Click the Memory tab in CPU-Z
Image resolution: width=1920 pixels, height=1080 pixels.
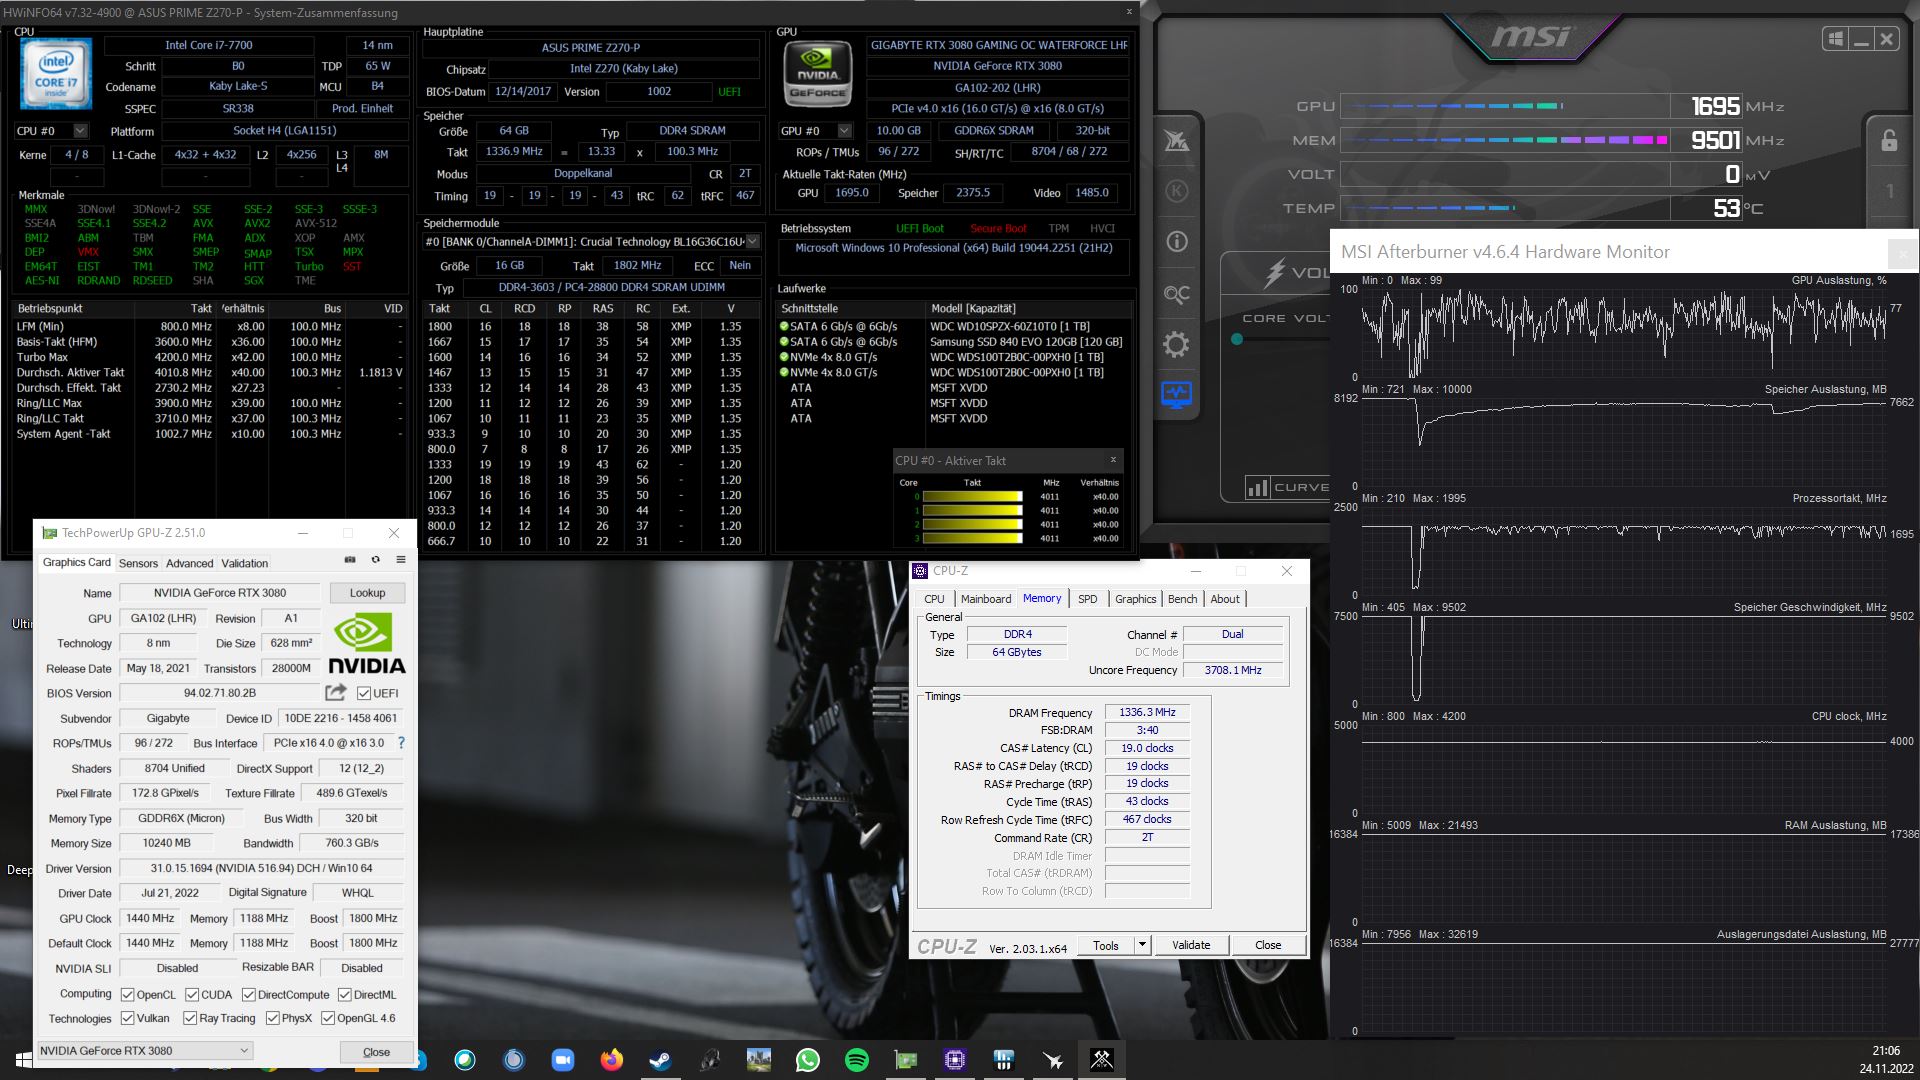(1042, 599)
